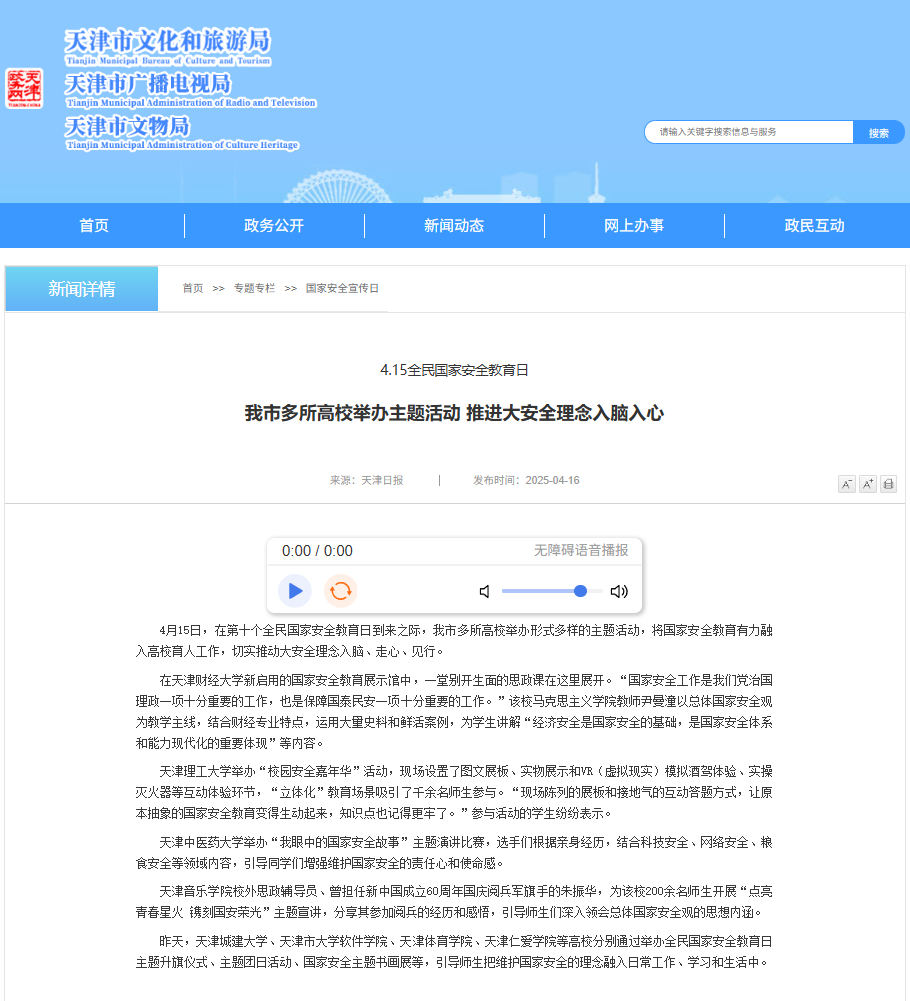
Task: Increase article font size with A+ icon
Action: [867, 484]
